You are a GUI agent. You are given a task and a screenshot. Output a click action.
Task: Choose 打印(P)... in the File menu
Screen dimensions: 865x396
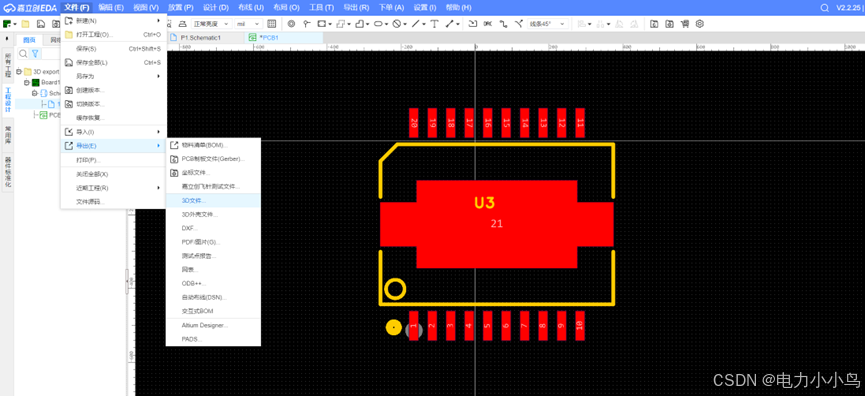click(x=113, y=160)
